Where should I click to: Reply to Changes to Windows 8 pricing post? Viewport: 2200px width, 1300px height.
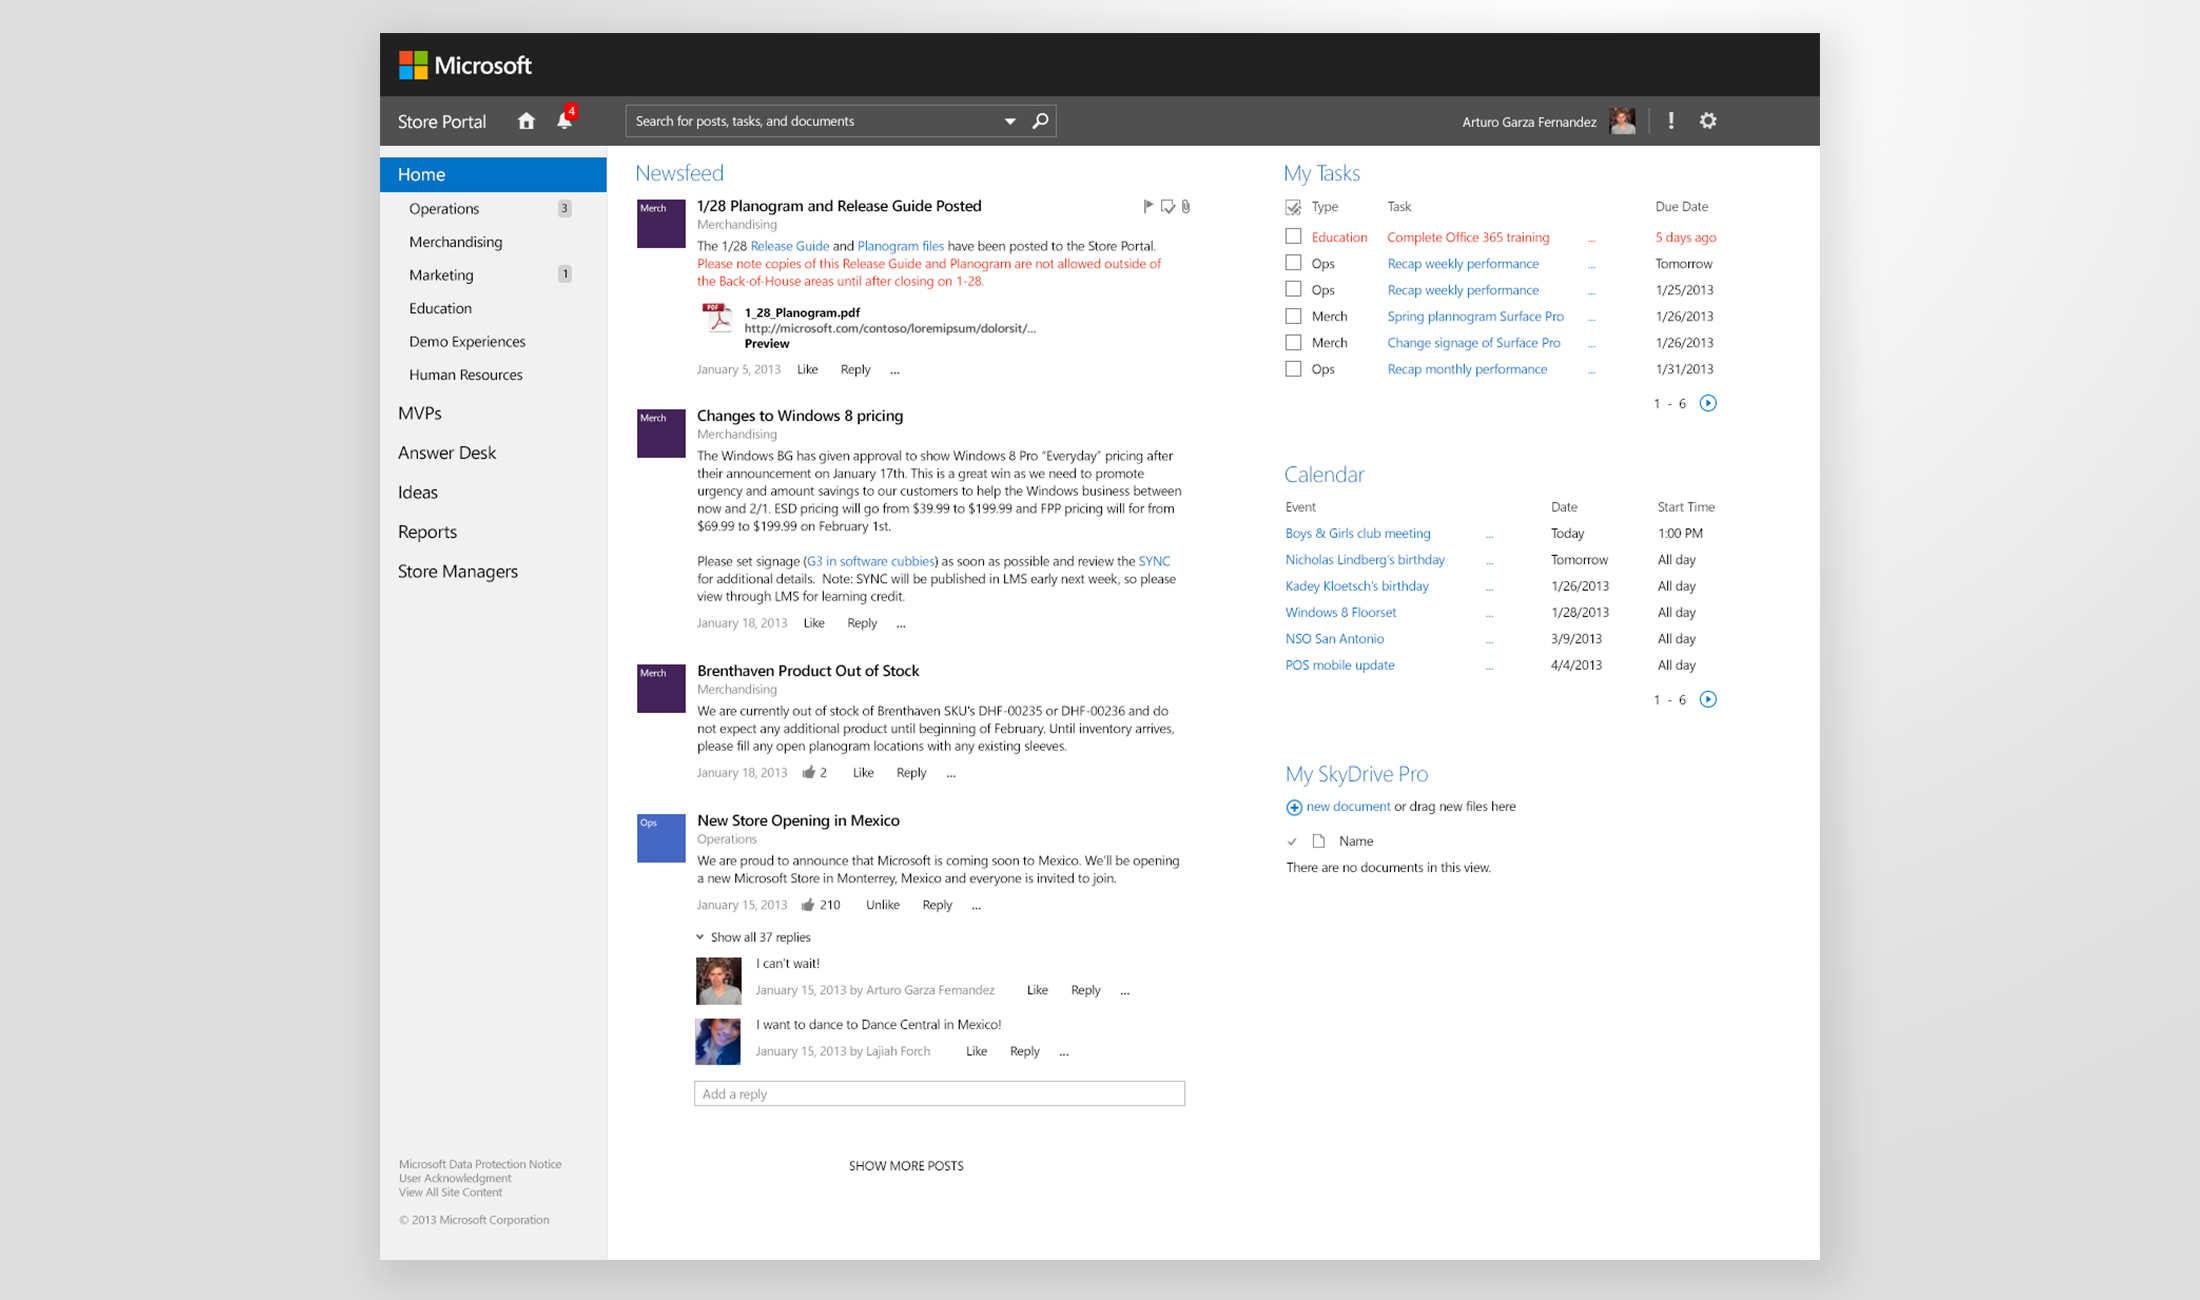[x=862, y=623]
